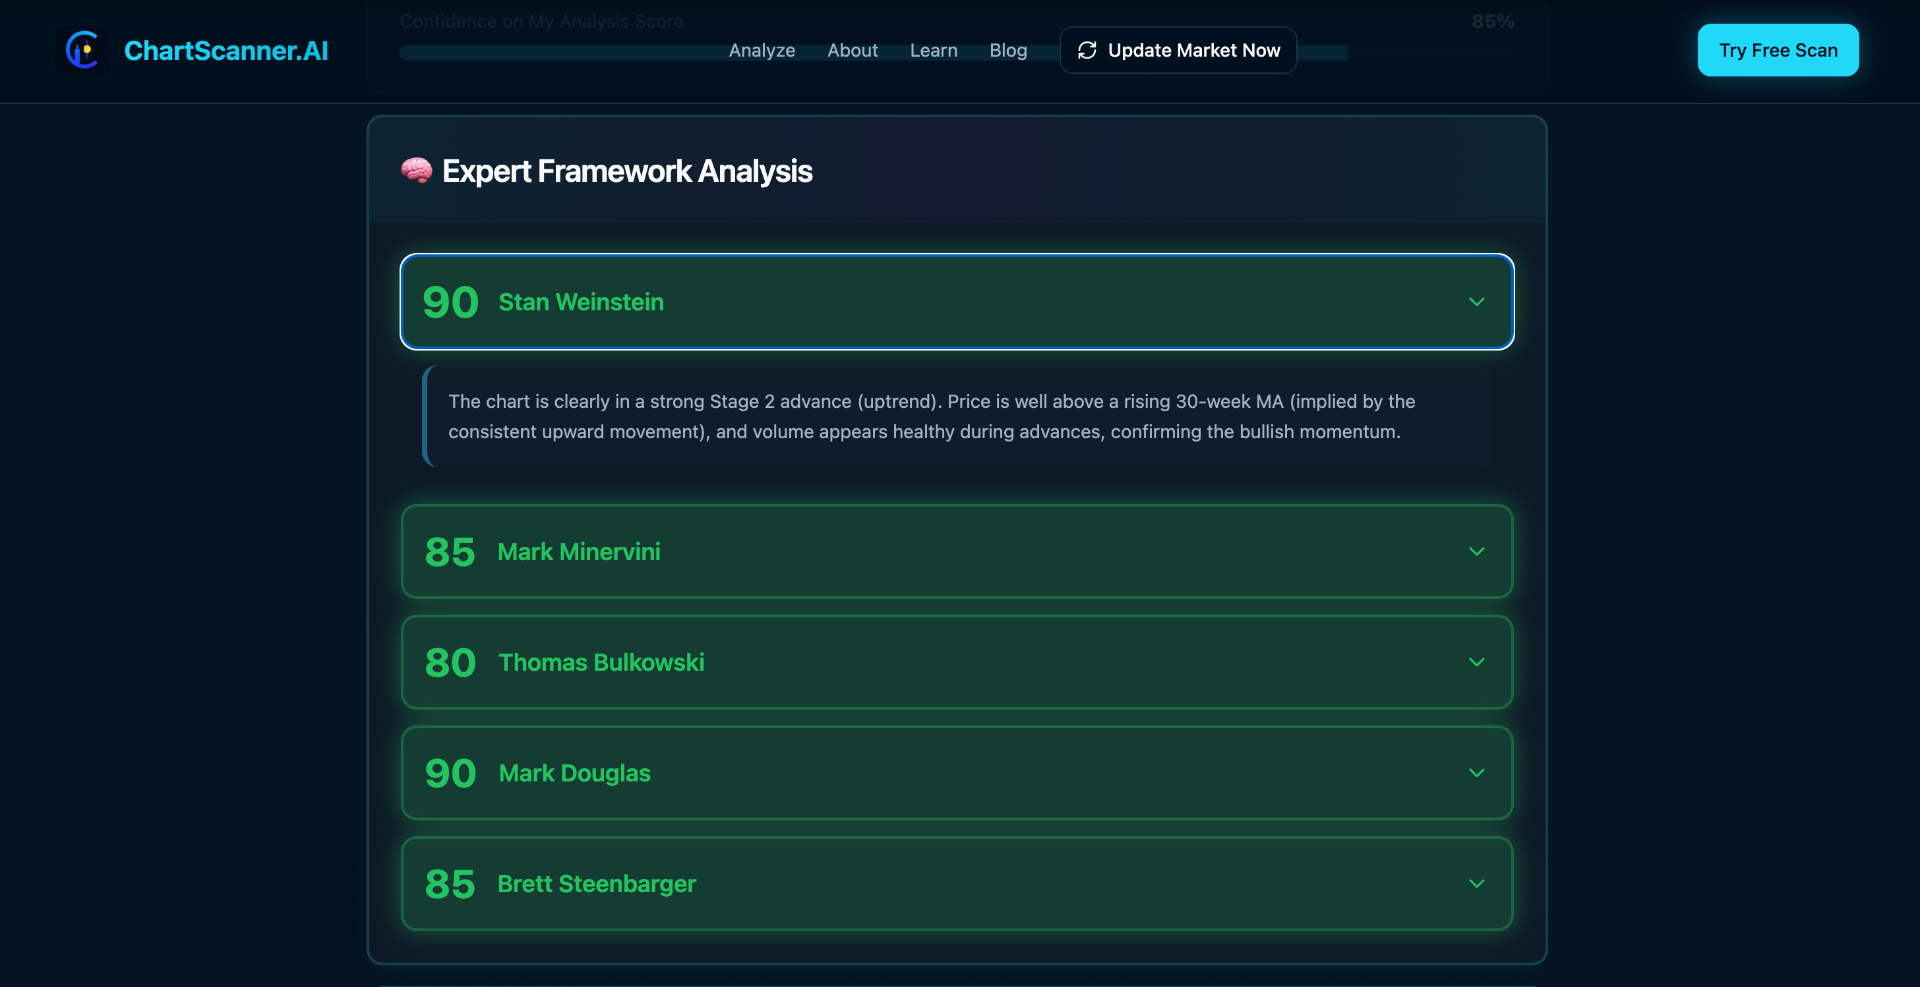This screenshot has height=987, width=1920.
Task: Open the Analyze menu item
Action: tap(762, 50)
